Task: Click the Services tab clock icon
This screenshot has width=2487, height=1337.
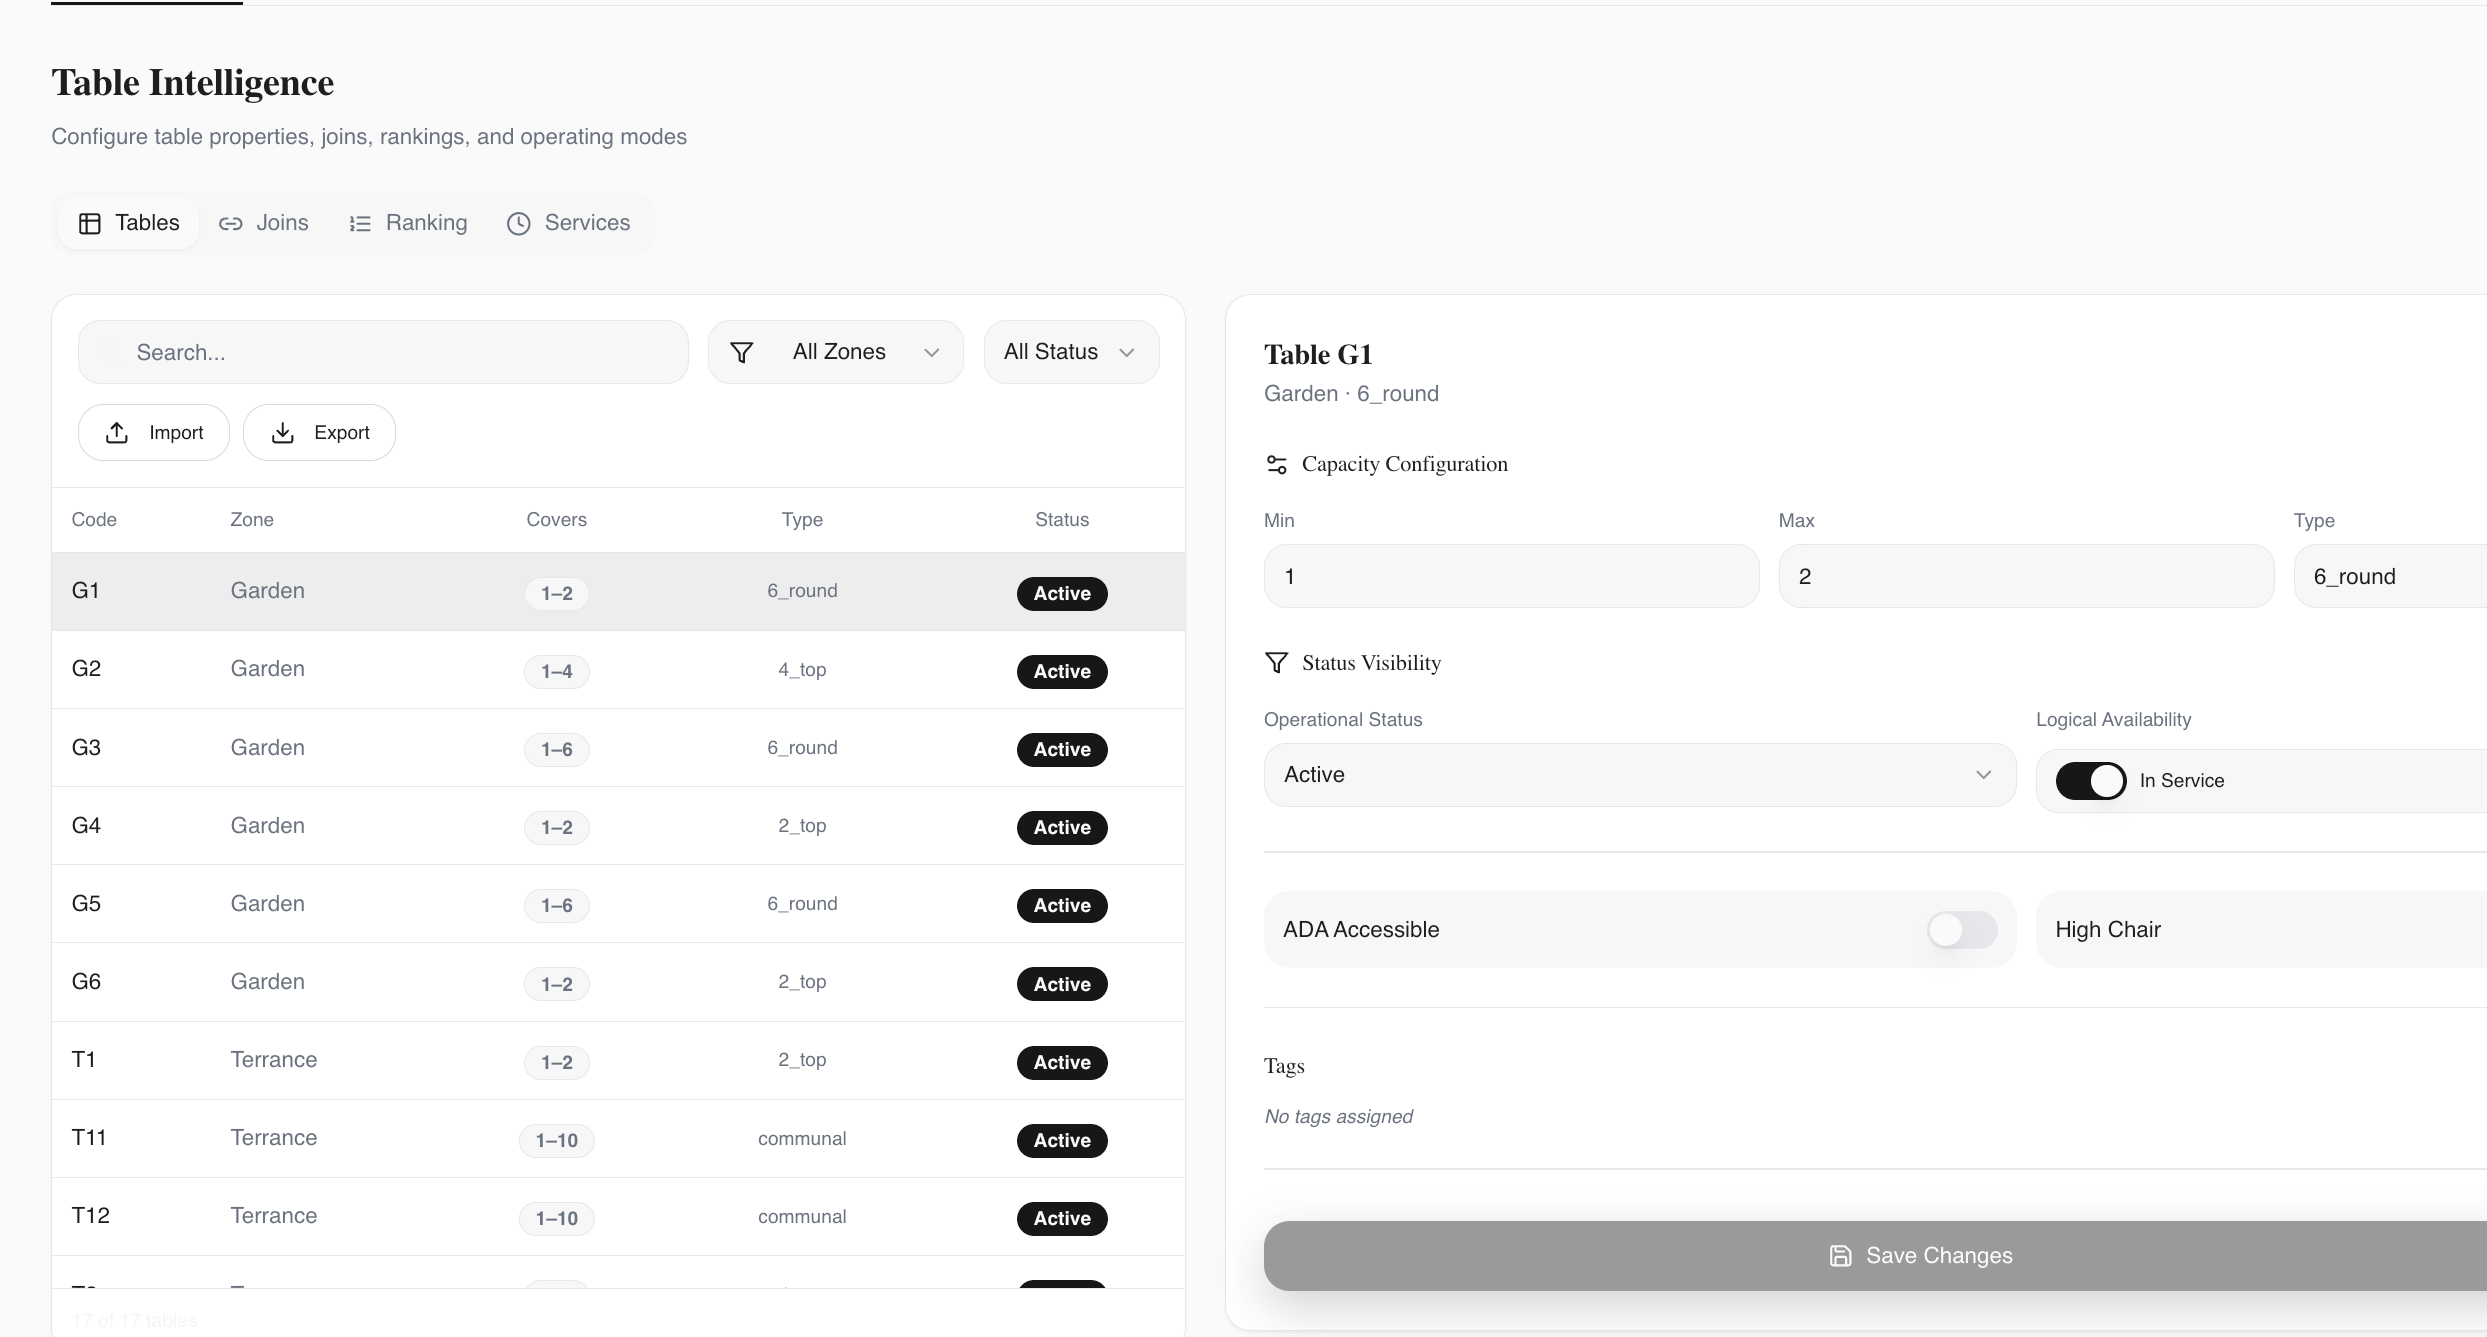Action: pyautogui.click(x=518, y=223)
